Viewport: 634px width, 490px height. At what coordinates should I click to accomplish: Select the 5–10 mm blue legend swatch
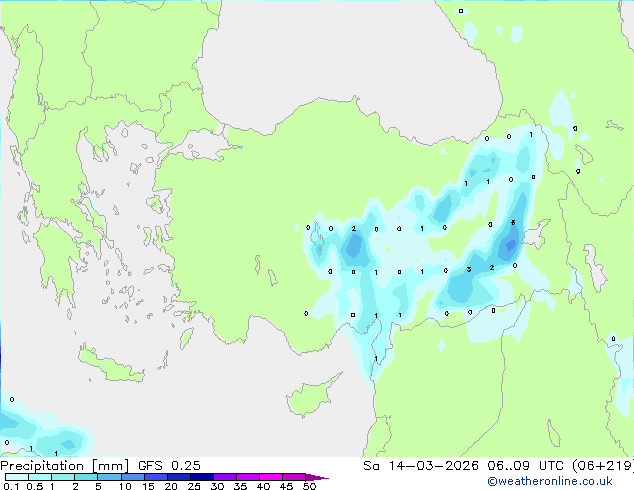109,477
